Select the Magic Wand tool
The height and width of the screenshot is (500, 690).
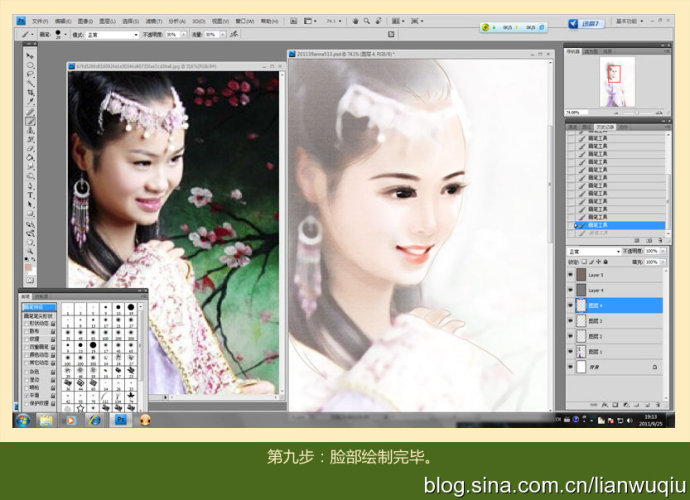(30, 83)
